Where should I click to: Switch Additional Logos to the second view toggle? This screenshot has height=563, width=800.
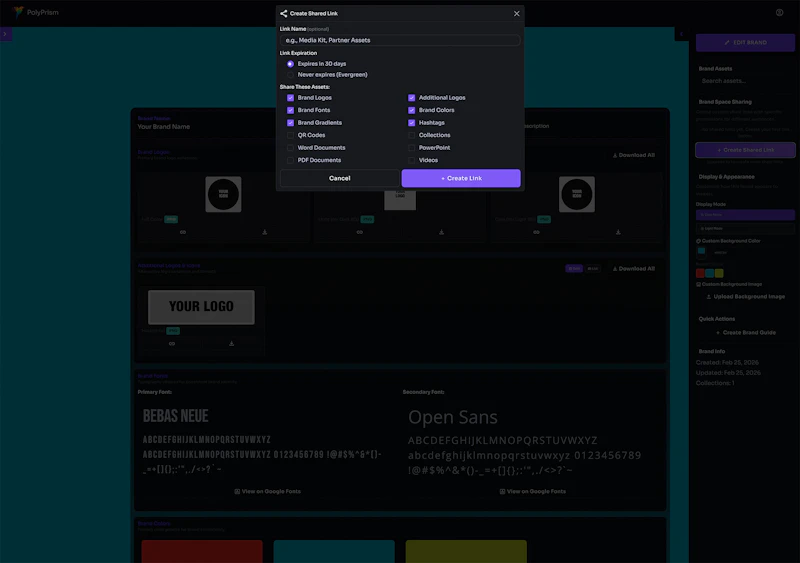click(592, 268)
